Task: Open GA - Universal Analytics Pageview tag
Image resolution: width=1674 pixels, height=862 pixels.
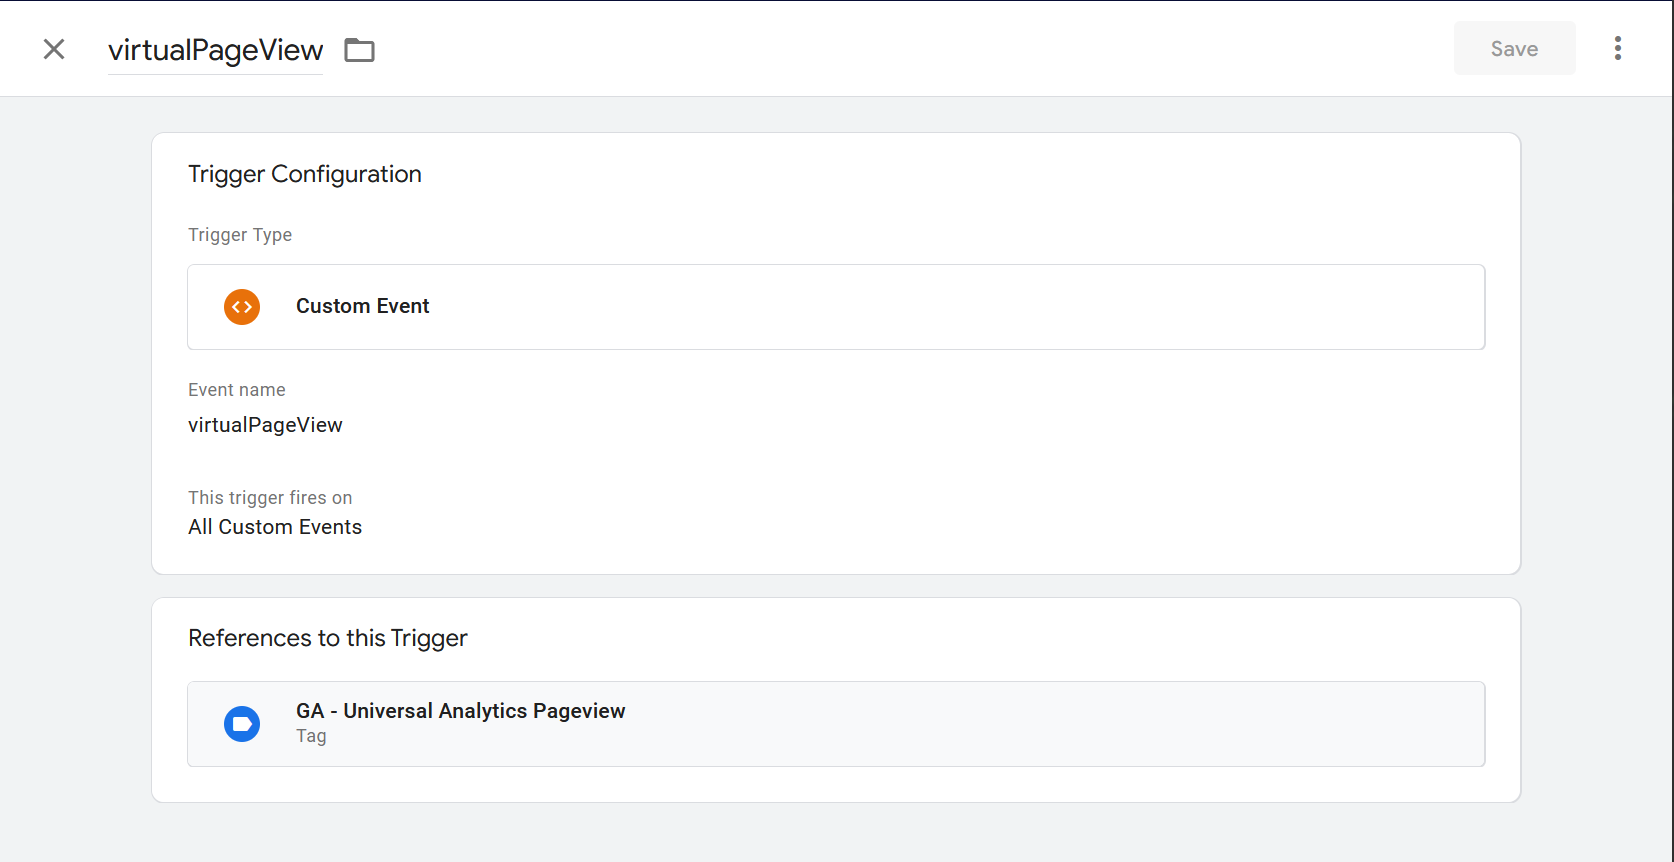Action: pos(460,711)
